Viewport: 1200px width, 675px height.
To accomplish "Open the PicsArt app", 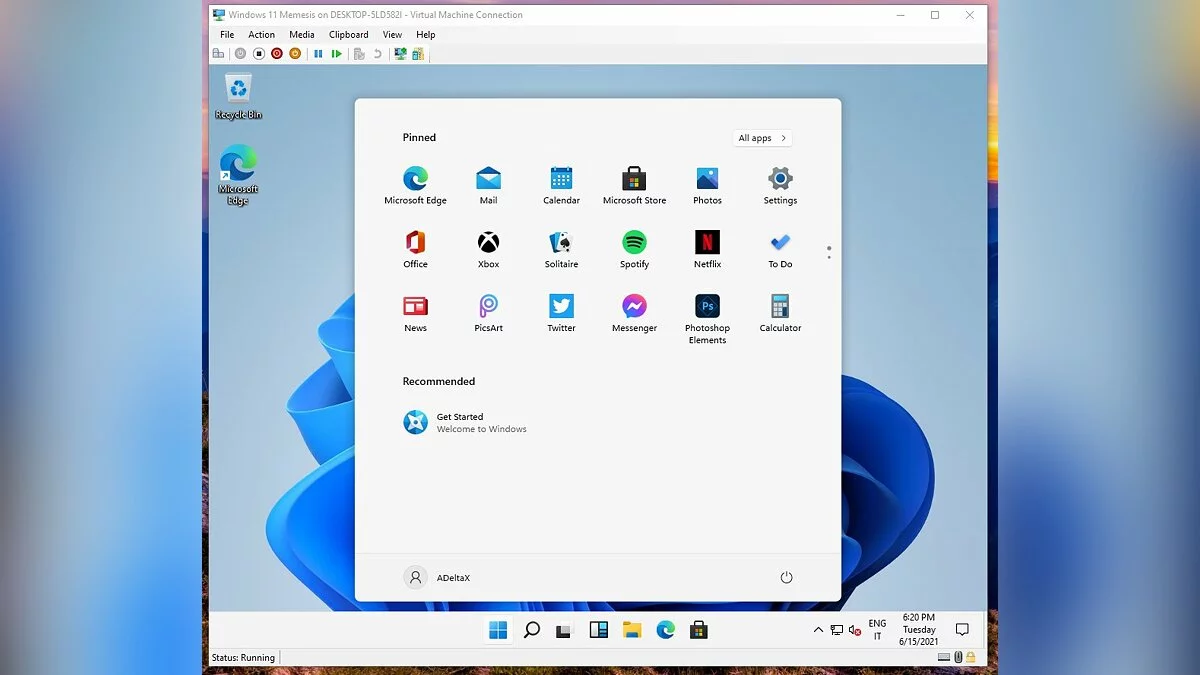I will tap(488, 307).
